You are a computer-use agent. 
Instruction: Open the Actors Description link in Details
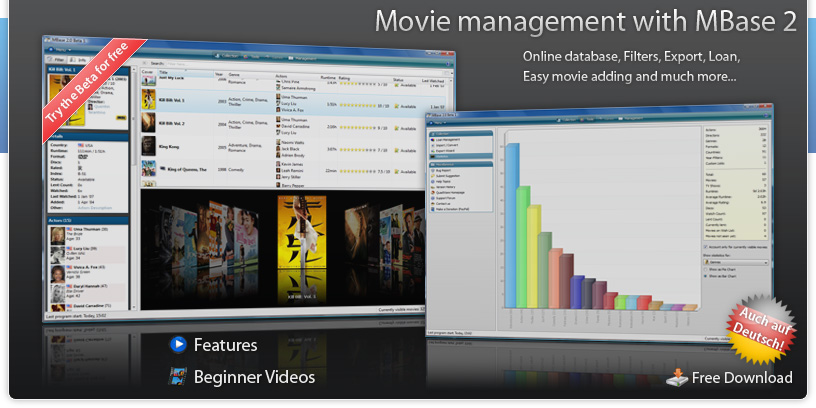[94, 208]
